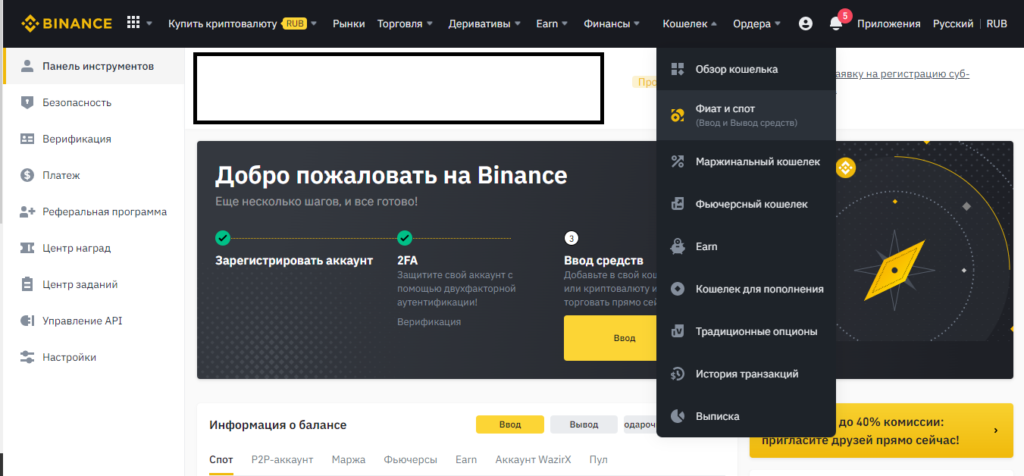Click the Верификация link under 2FA
Screen dimensions: 1024x476
coord(429,322)
